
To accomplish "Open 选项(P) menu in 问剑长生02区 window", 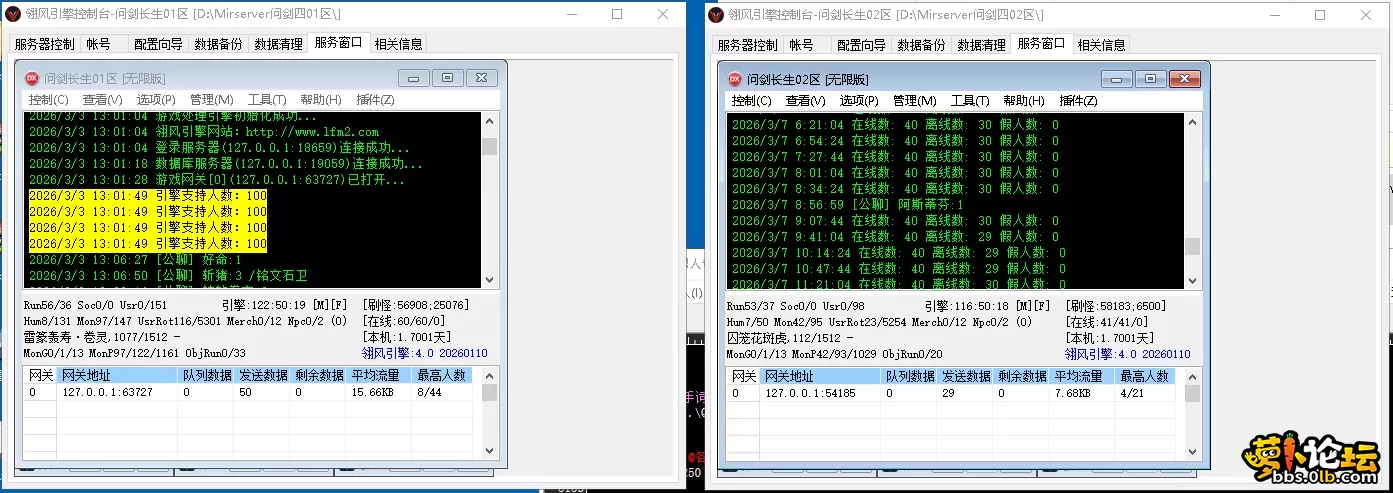I will 859,101.
